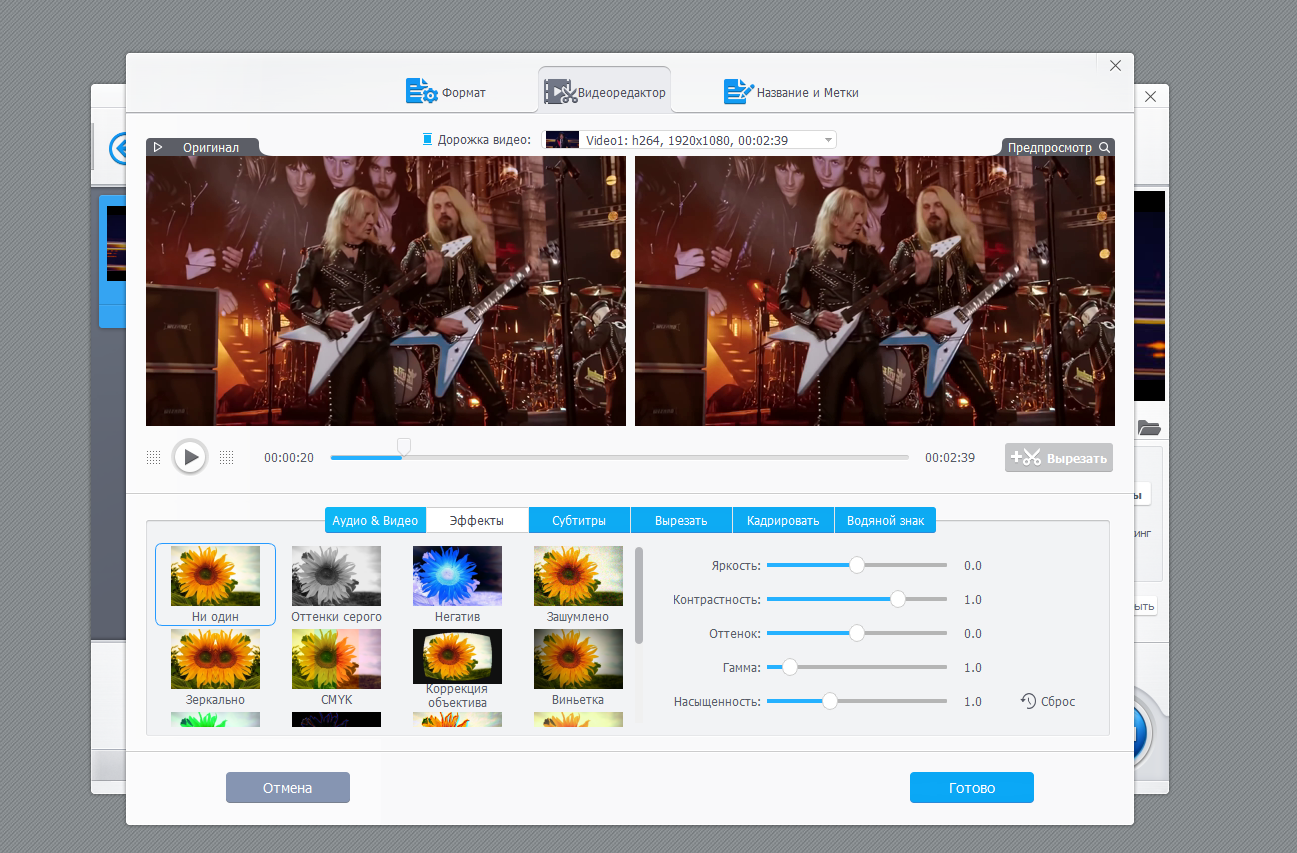
Task: Click the effects list vertical scrollbar
Action: 639,595
